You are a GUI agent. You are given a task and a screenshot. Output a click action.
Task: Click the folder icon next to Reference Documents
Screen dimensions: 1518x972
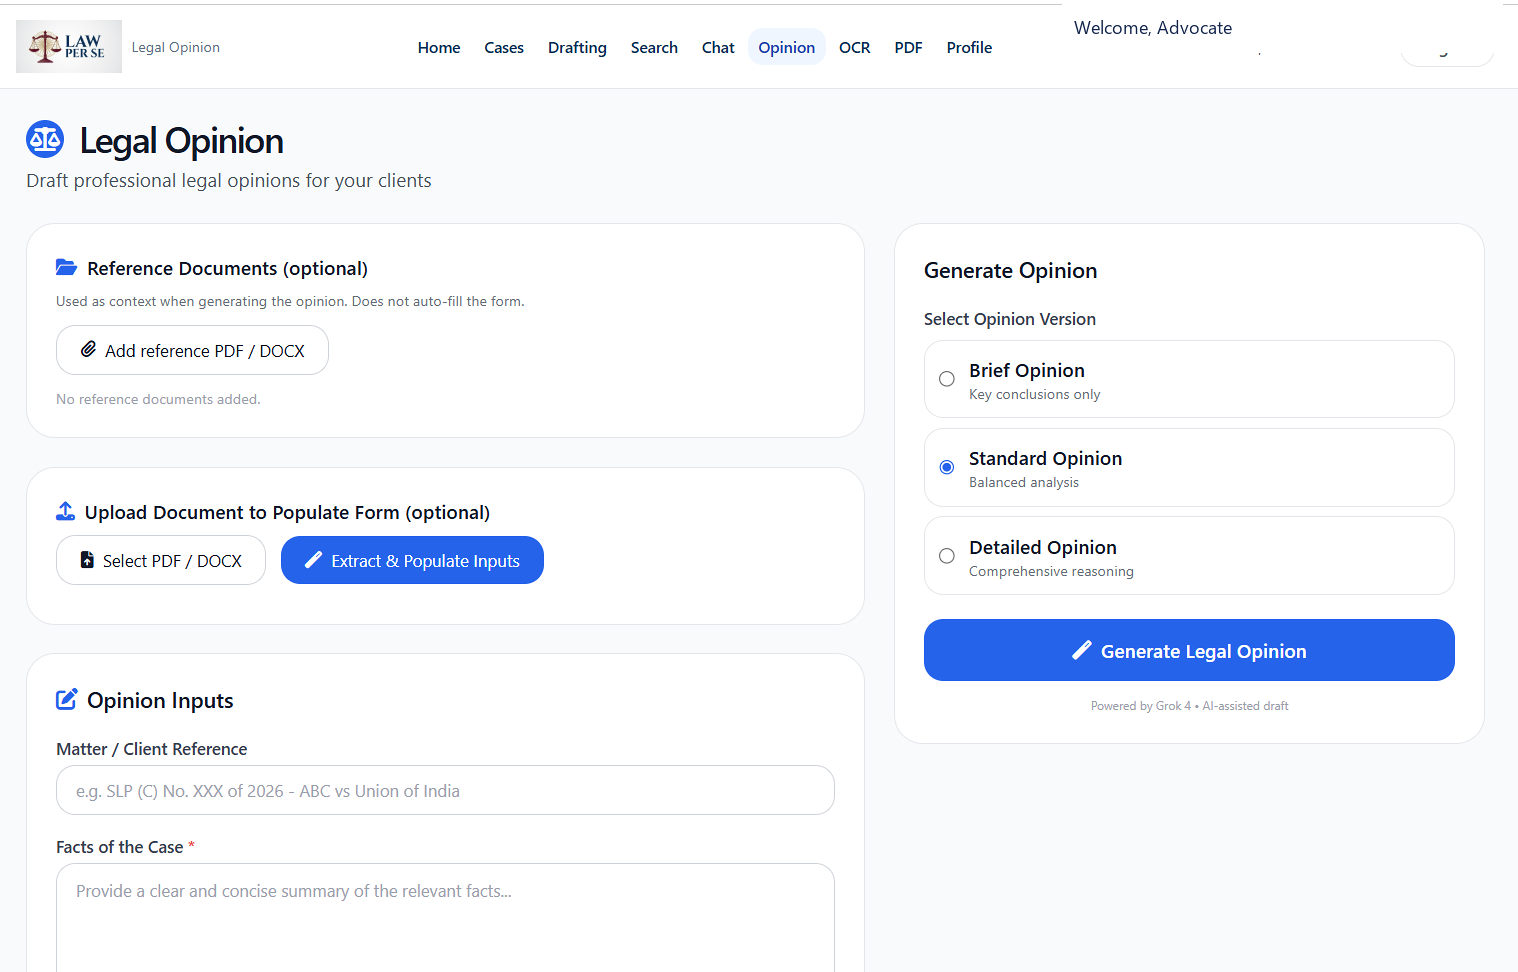click(x=67, y=268)
